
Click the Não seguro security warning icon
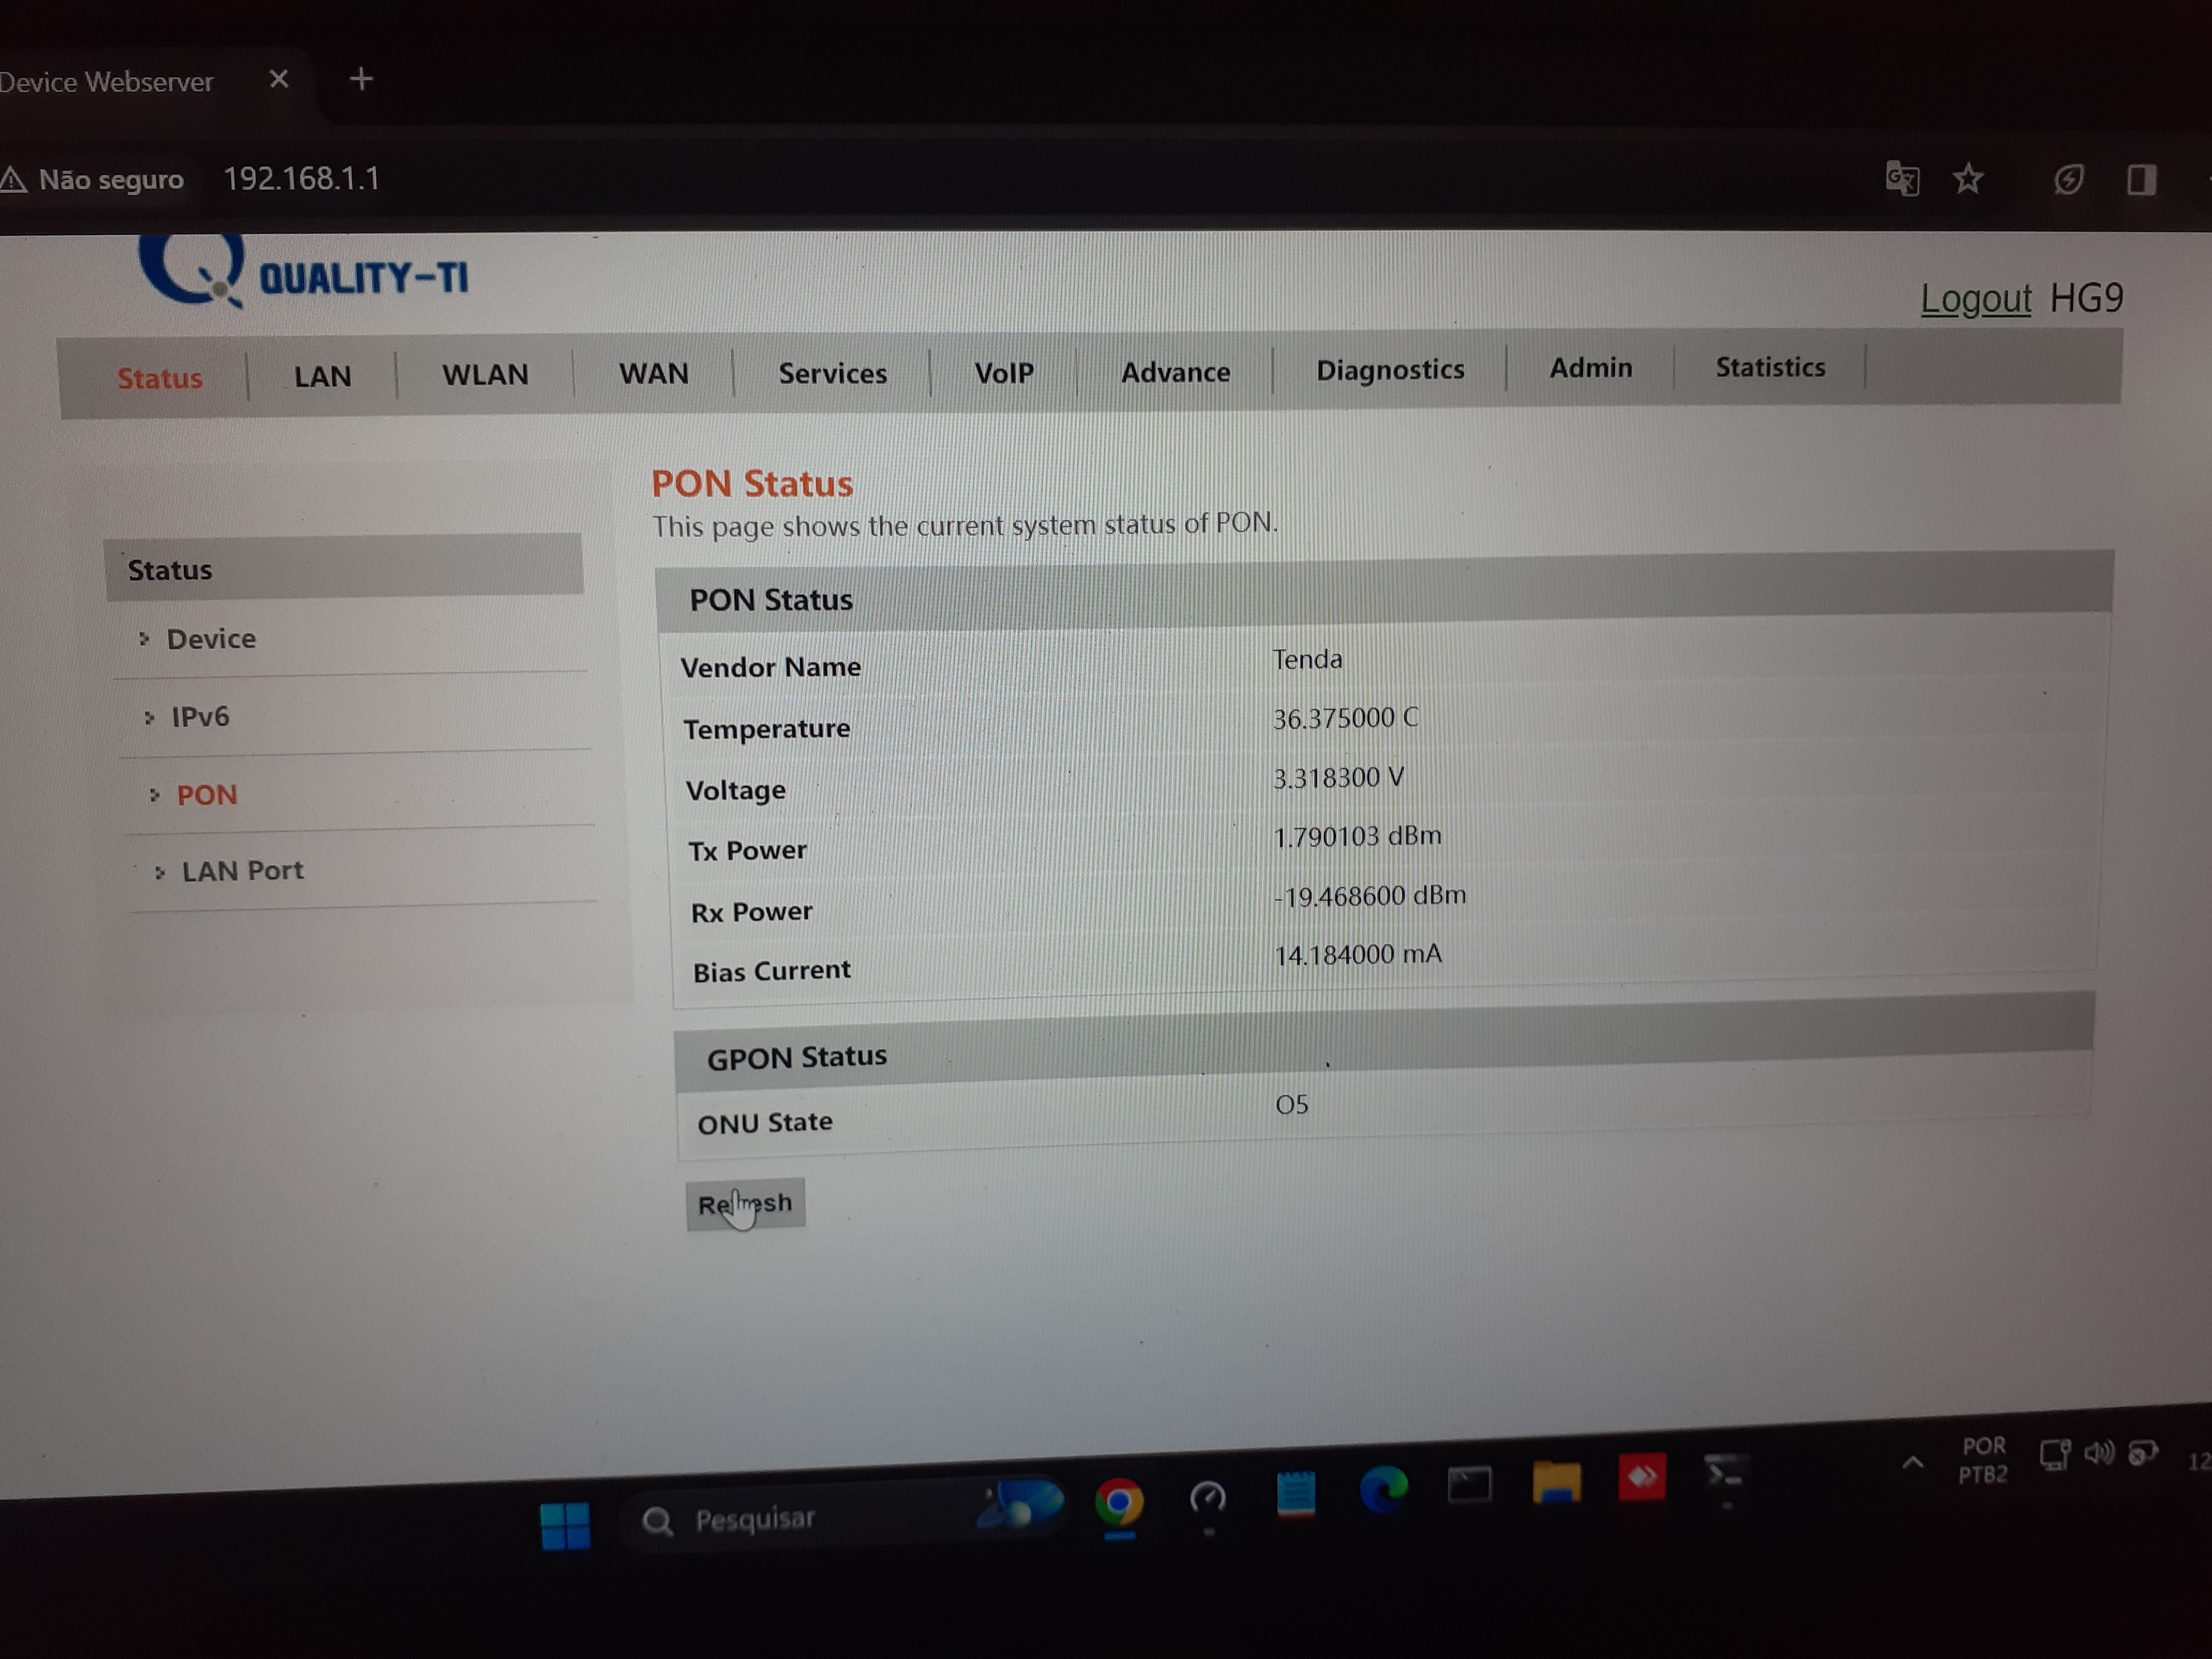tap(14, 180)
